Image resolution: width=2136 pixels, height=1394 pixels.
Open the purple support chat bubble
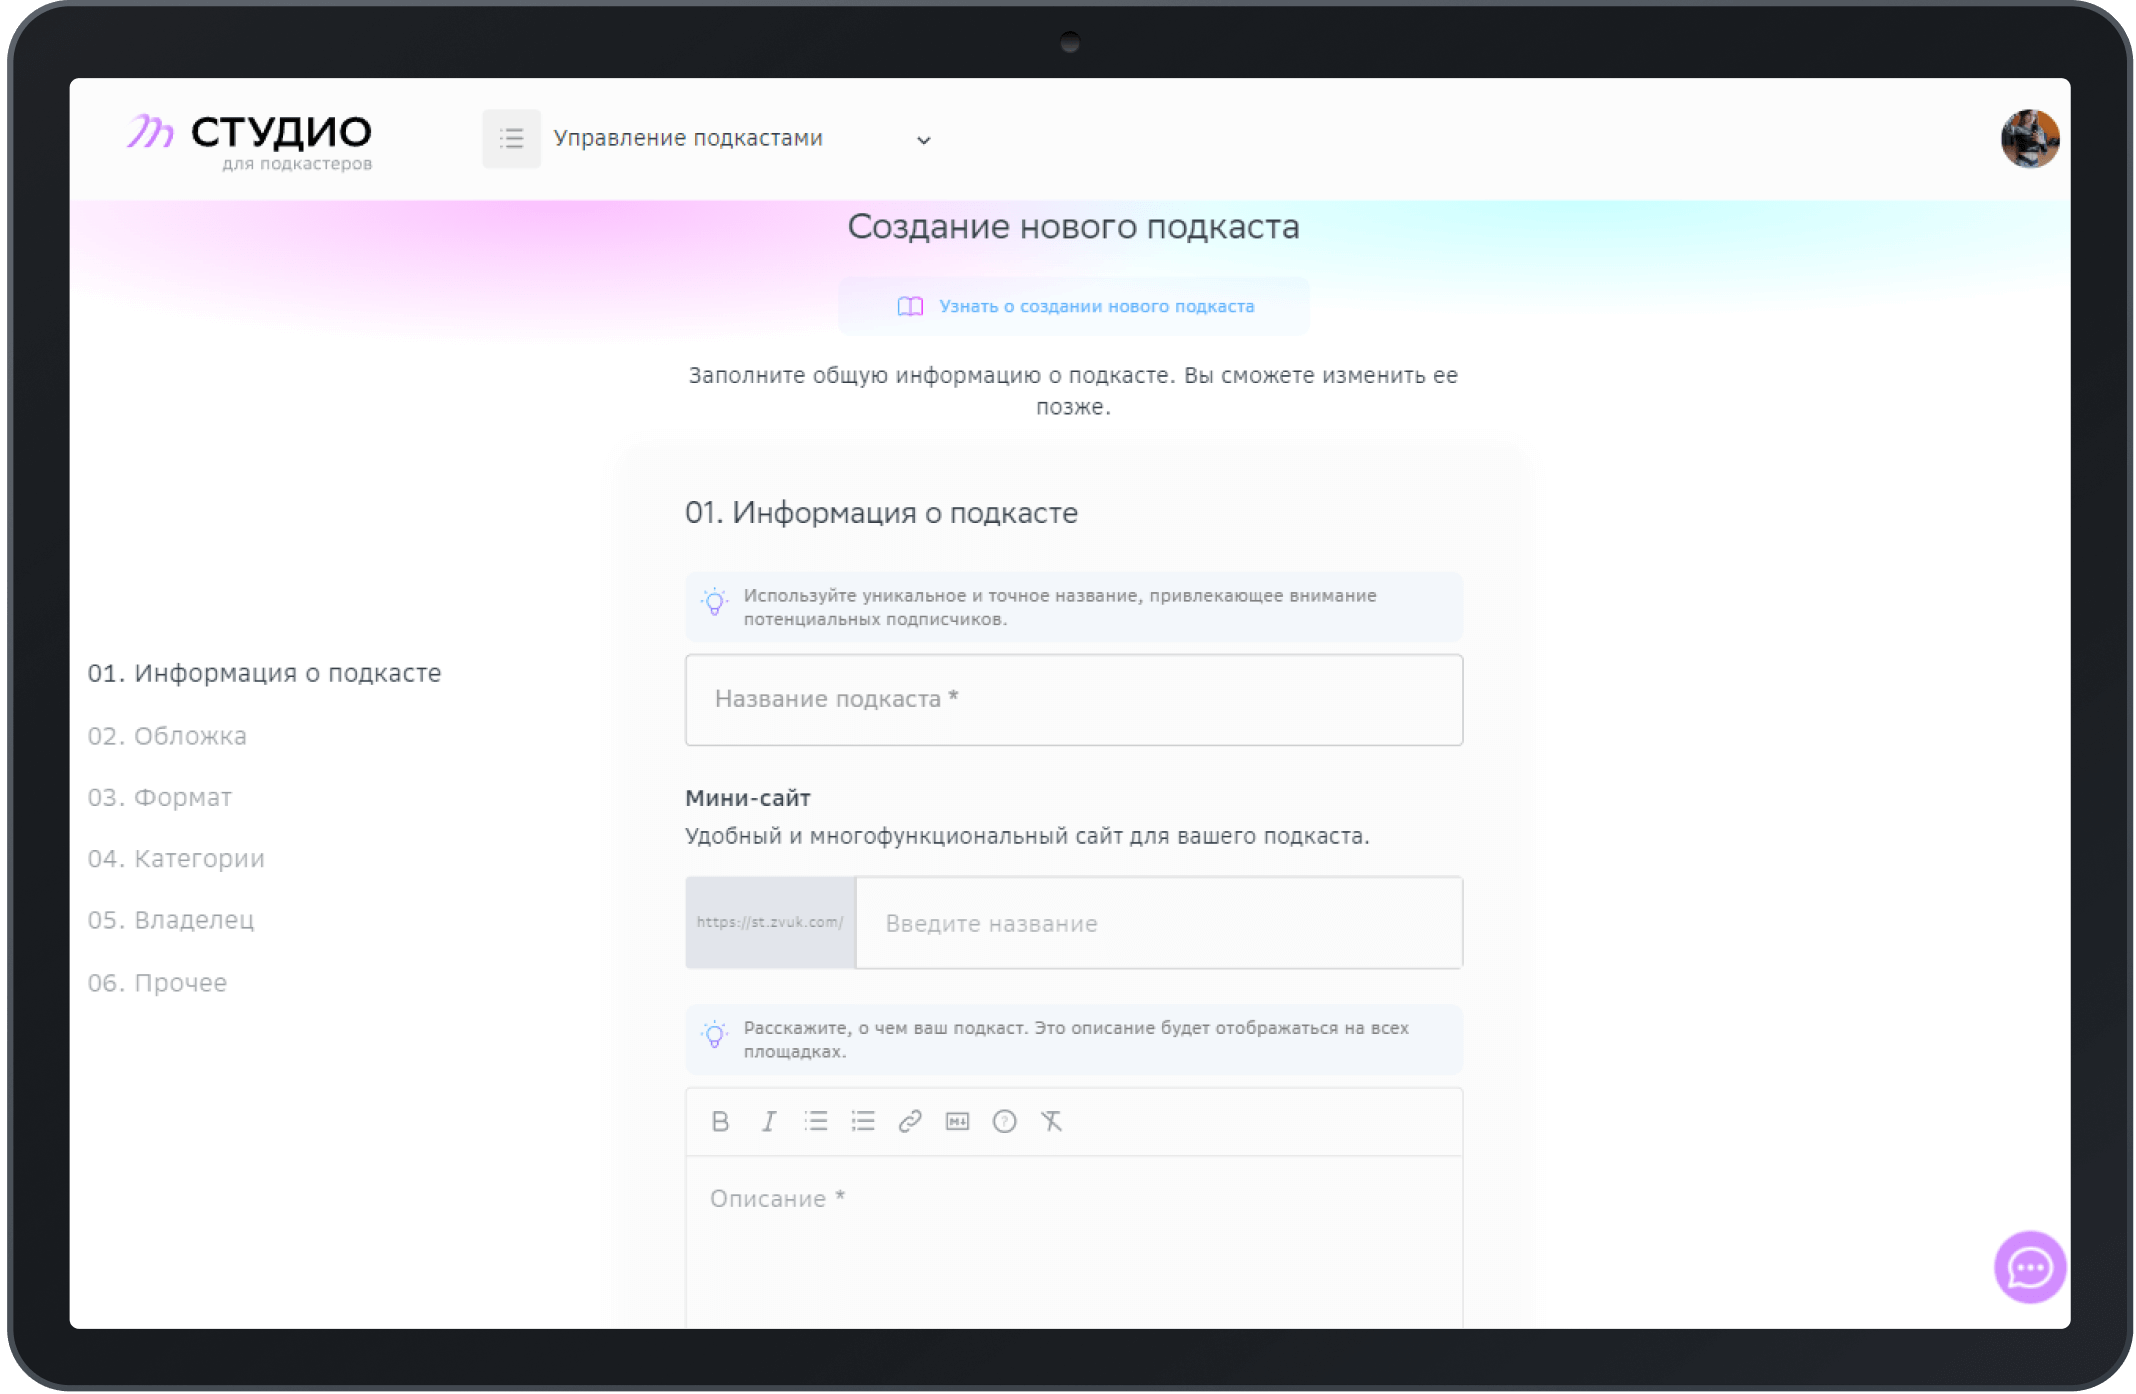[x=2029, y=1267]
